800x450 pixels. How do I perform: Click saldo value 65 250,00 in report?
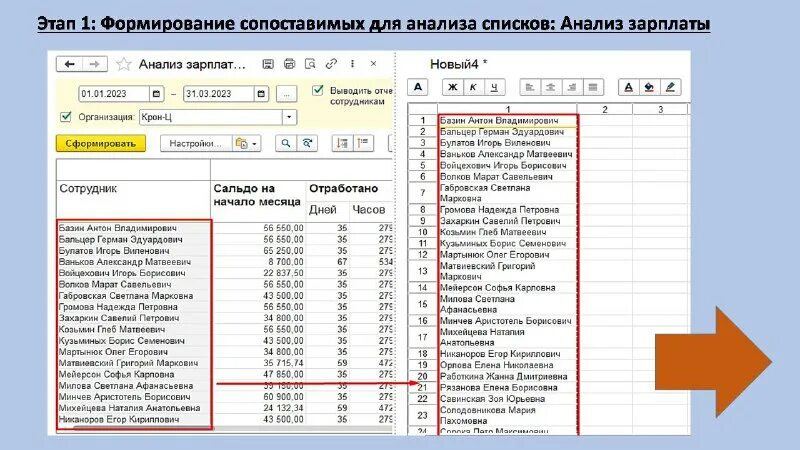[x=283, y=251]
